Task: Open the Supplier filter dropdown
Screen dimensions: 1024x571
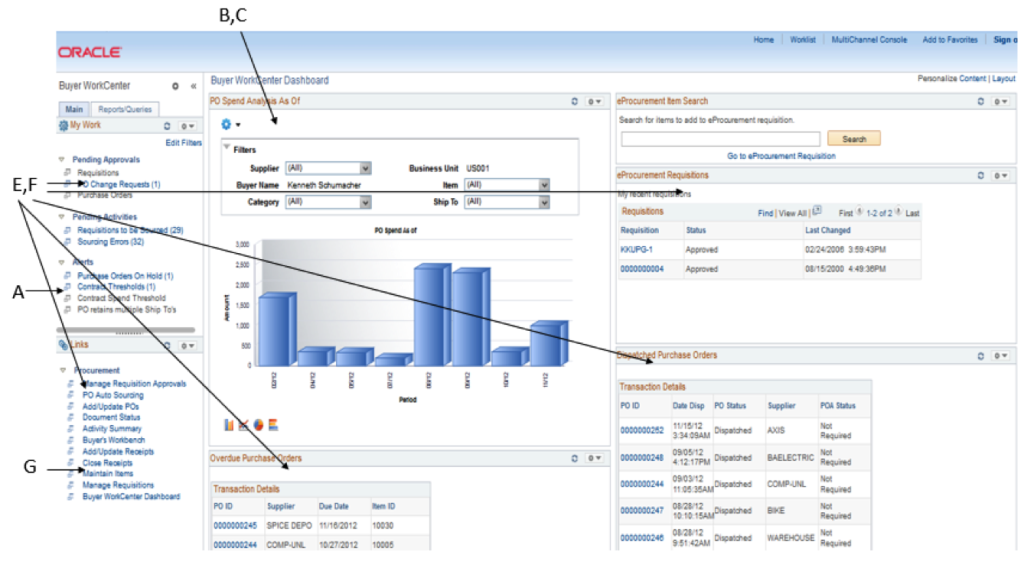Action: (365, 169)
